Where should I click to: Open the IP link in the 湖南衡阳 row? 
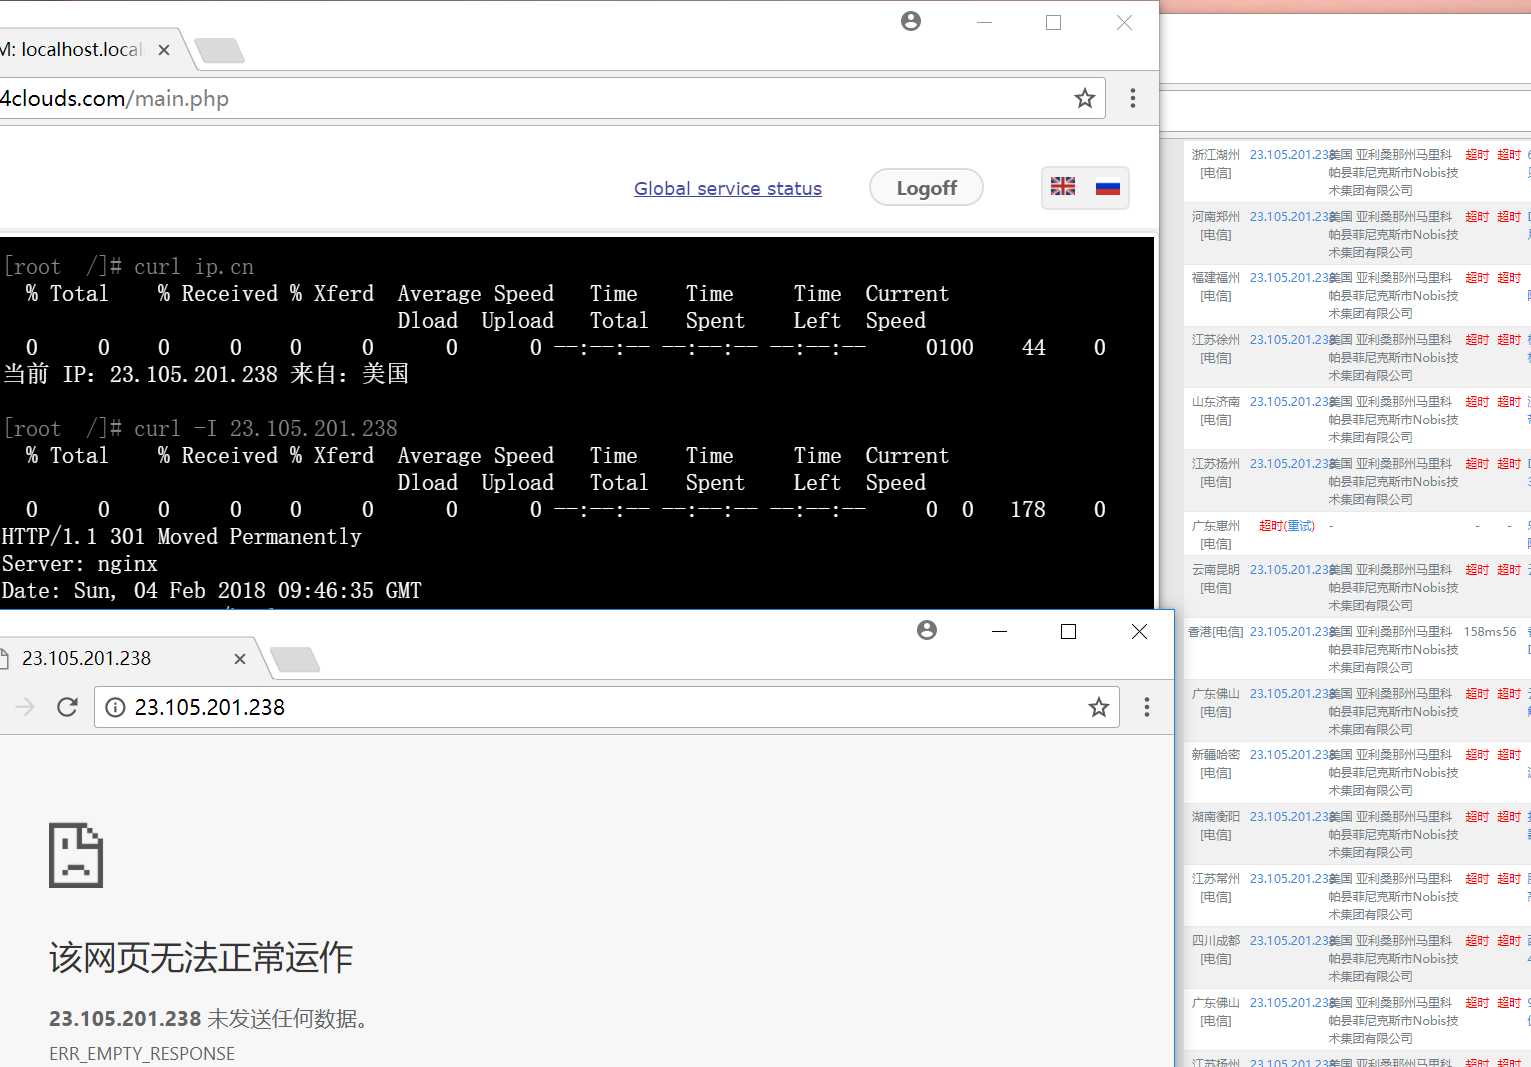click(1289, 817)
